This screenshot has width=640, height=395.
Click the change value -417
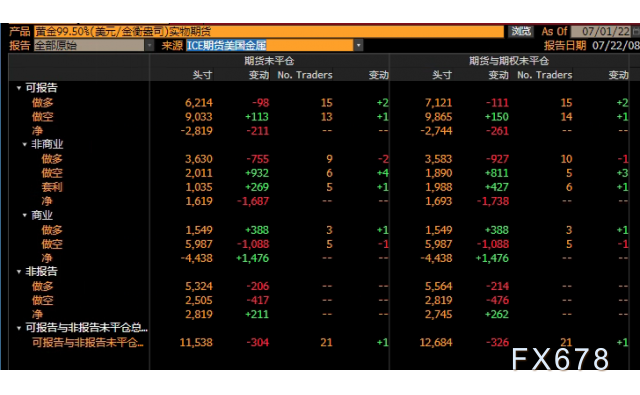point(258,300)
